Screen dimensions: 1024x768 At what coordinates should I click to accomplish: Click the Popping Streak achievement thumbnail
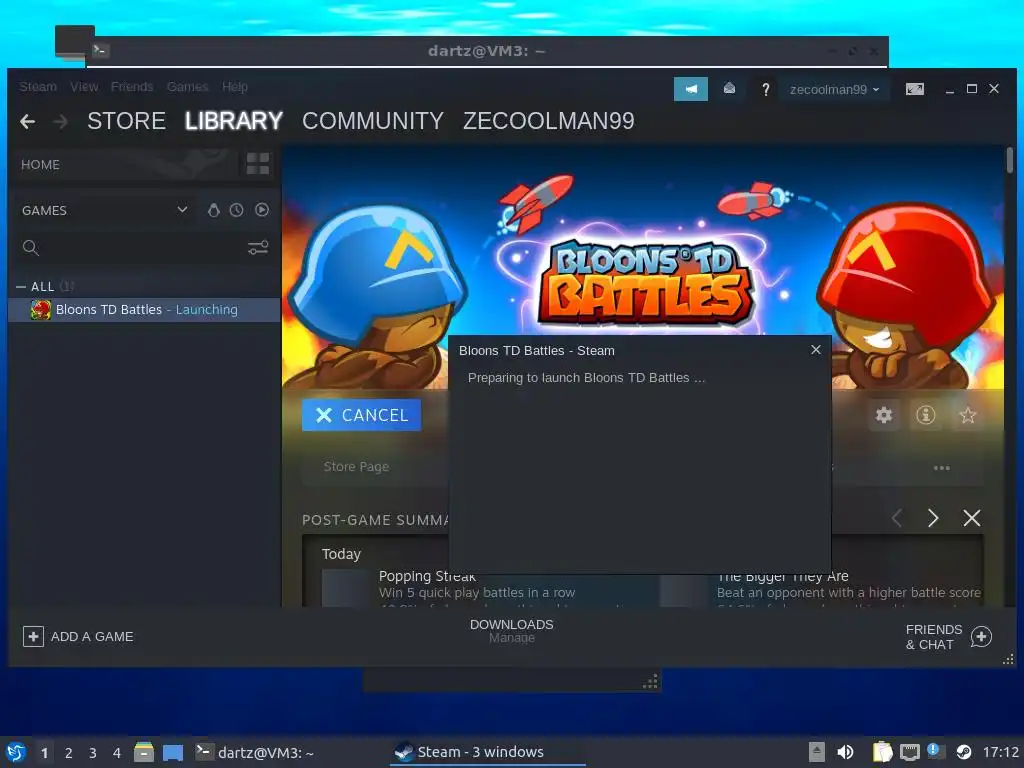(x=345, y=588)
